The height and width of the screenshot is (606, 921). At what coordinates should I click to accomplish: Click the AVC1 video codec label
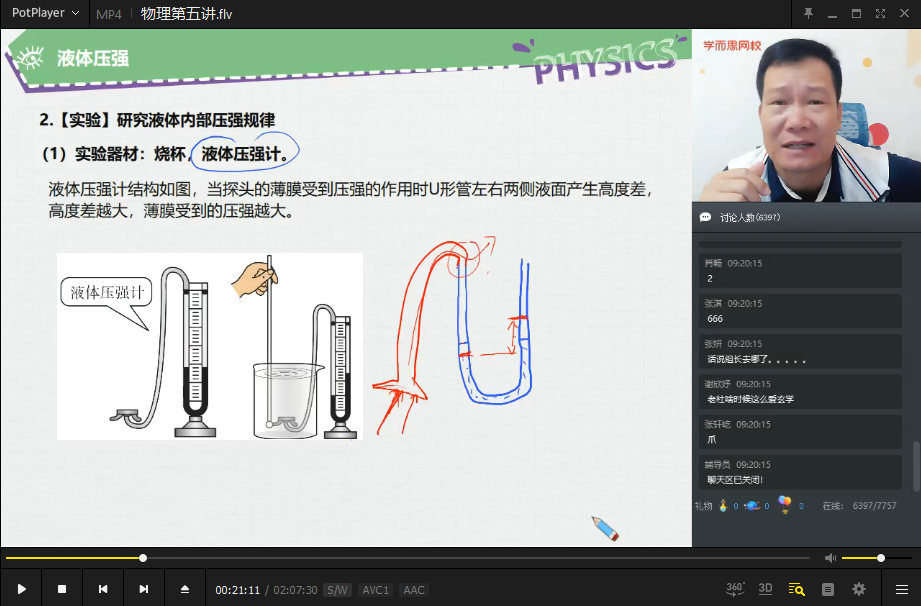tap(376, 590)
